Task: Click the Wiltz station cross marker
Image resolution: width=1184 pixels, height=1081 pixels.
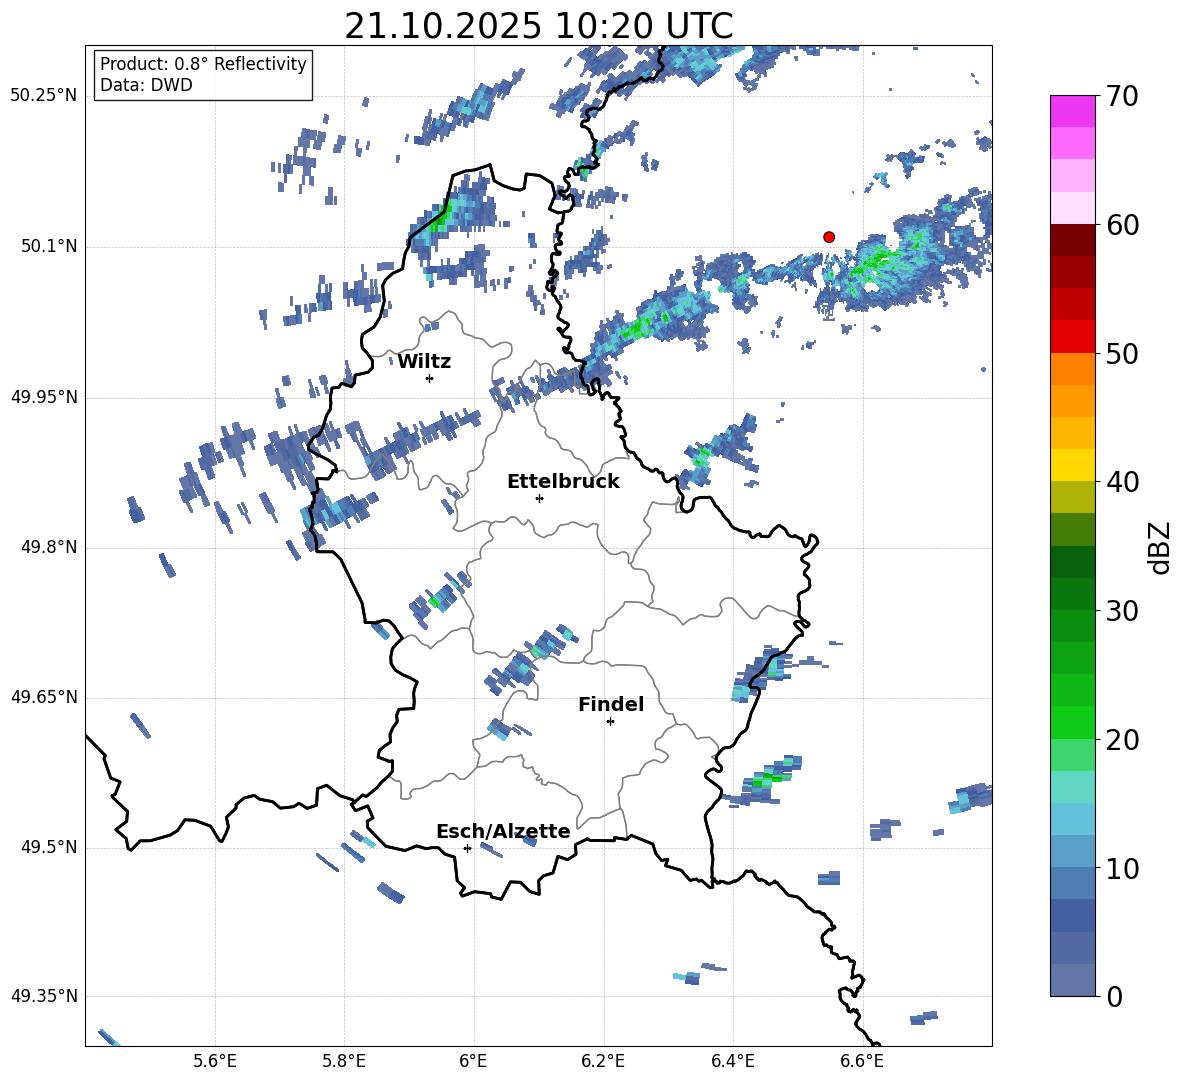Action: [x=429, y=378]
